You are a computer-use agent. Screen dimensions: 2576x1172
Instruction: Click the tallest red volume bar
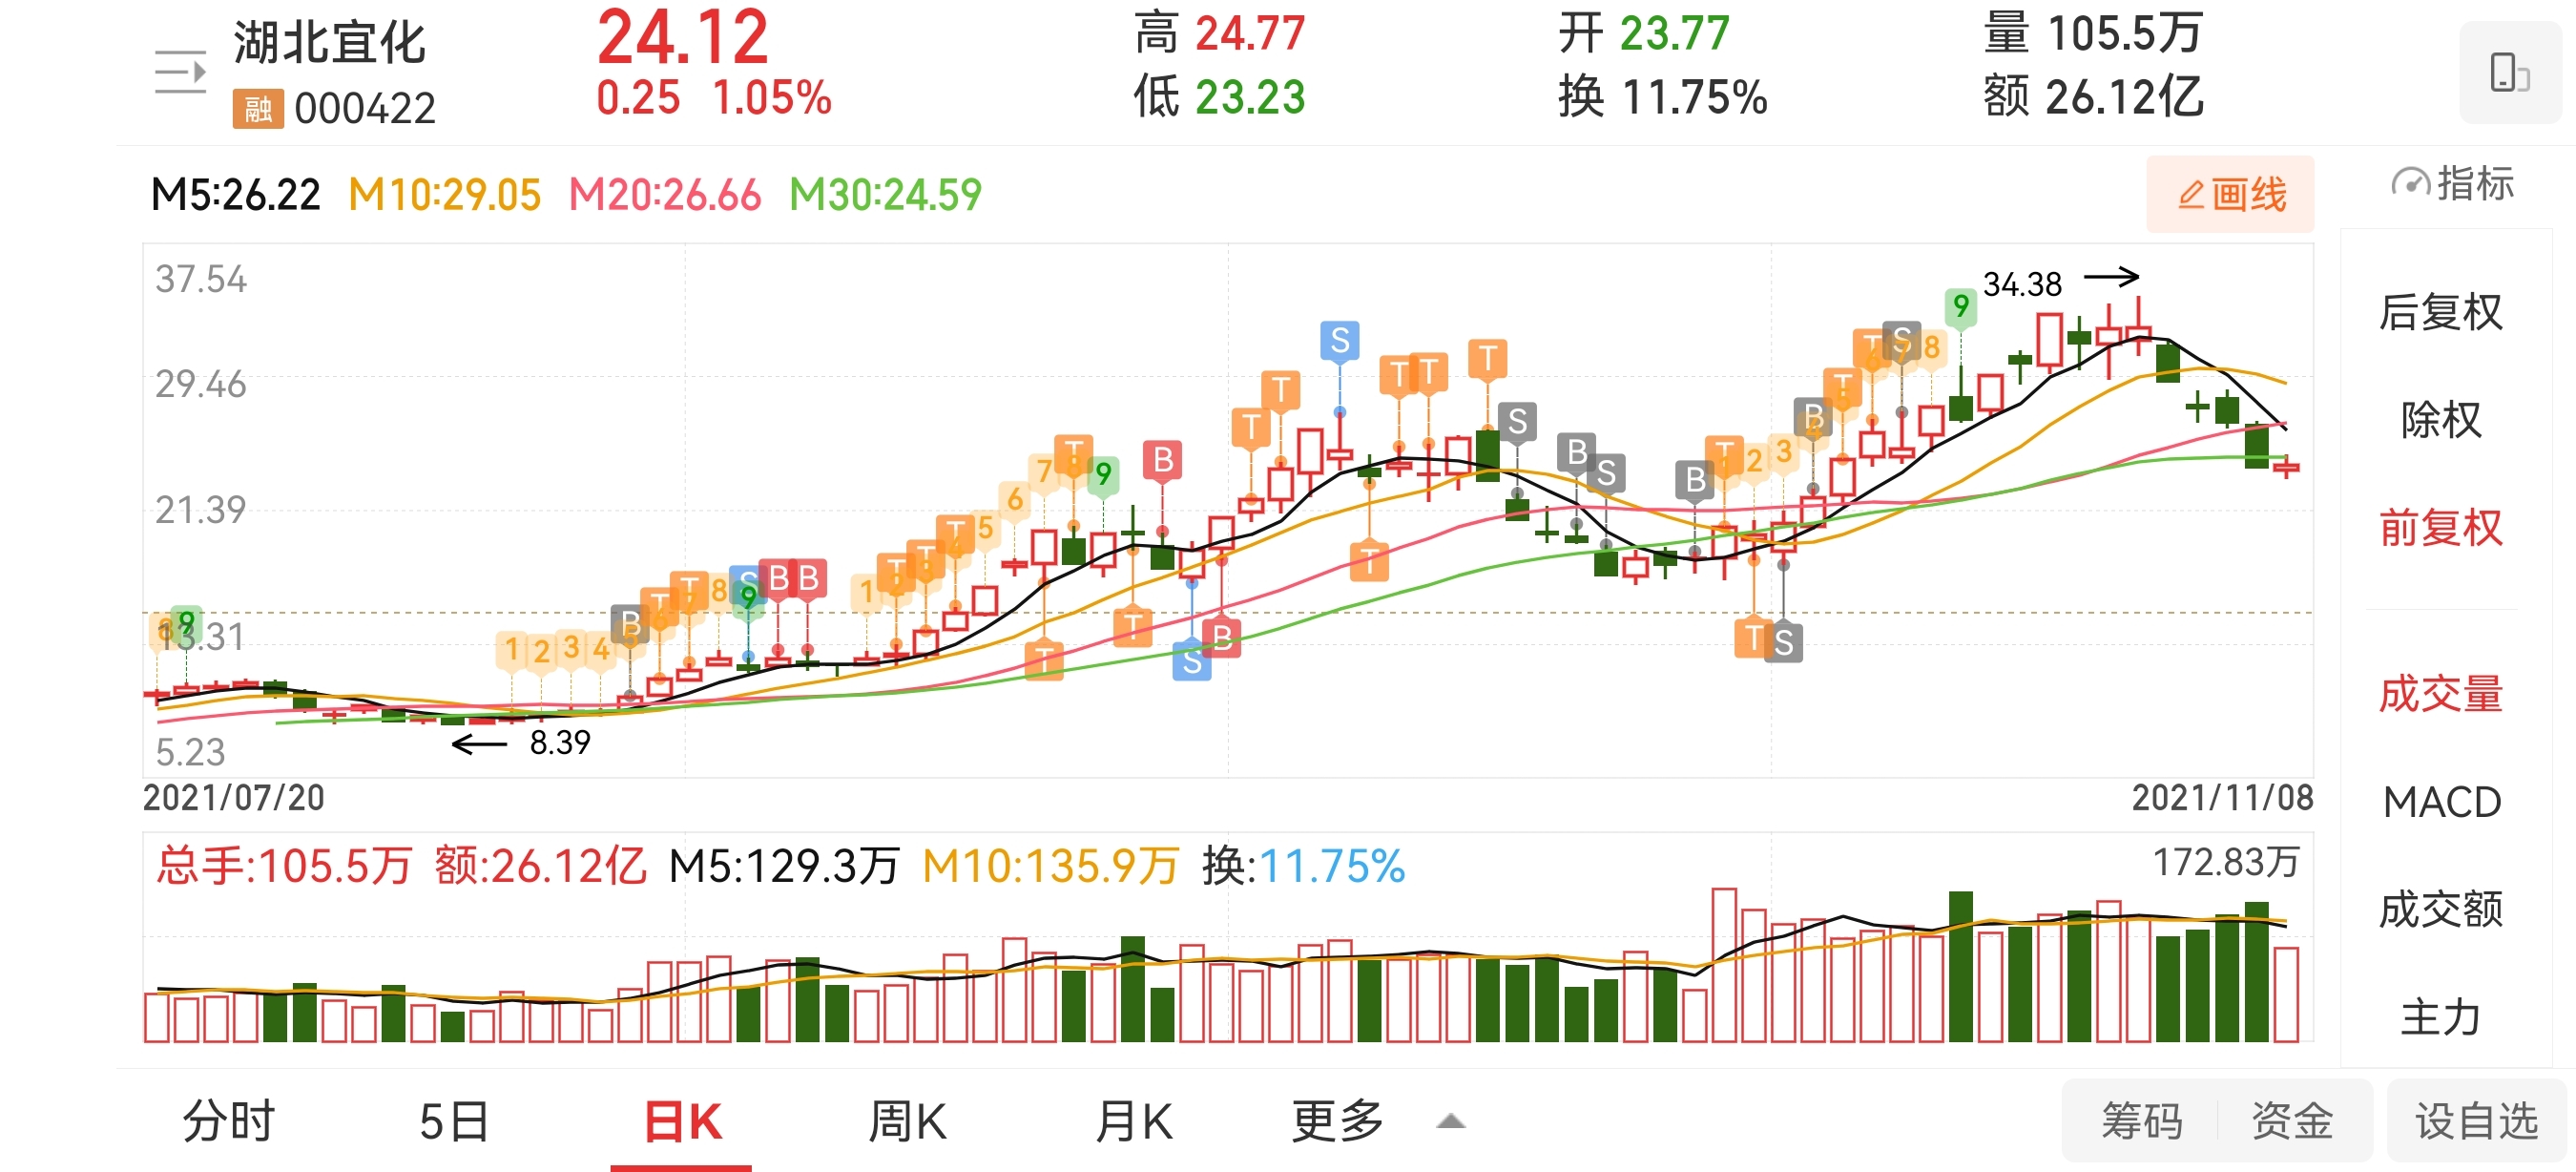(1723, 965)
